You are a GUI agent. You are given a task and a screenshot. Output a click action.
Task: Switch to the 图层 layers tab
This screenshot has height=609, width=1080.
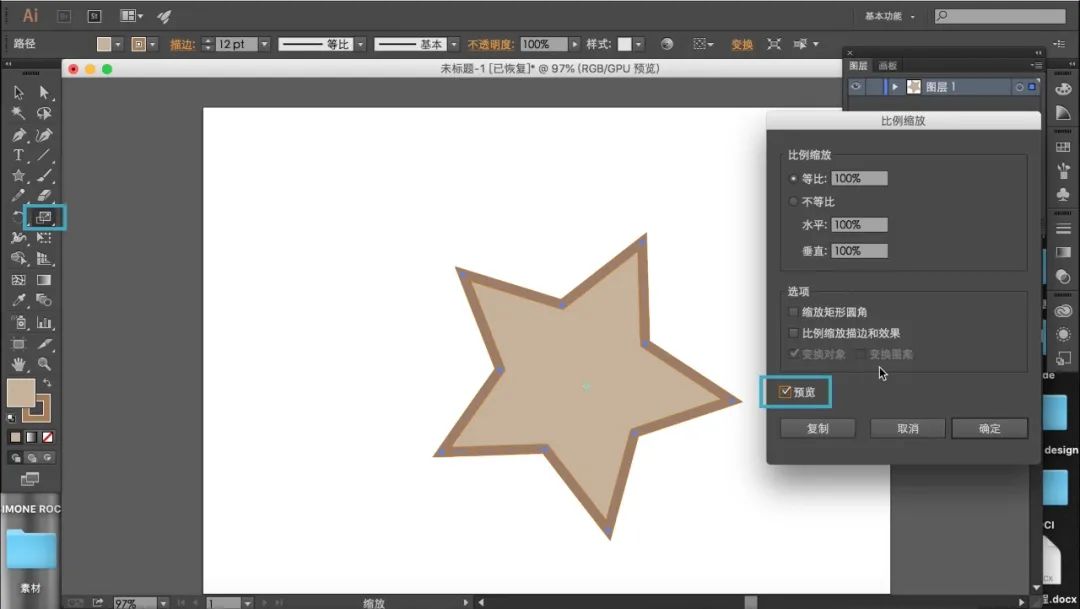click(858, 65)
